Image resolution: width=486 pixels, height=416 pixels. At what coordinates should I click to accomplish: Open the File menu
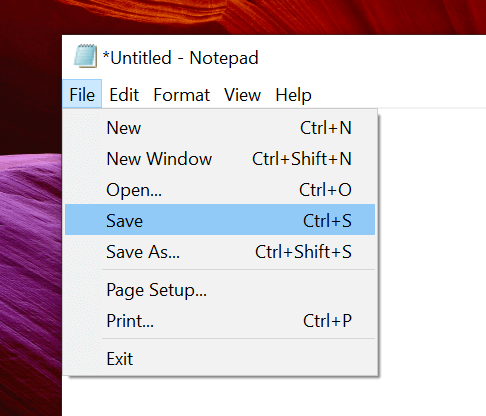coord(82,94)
